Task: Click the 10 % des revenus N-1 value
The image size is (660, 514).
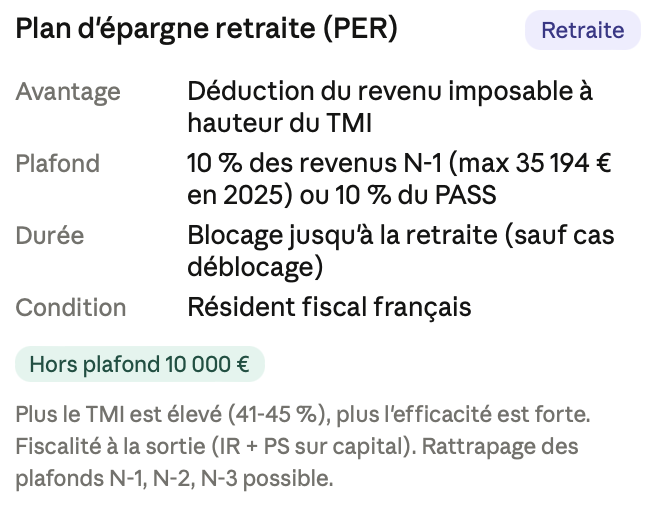Action: (315, 163)
